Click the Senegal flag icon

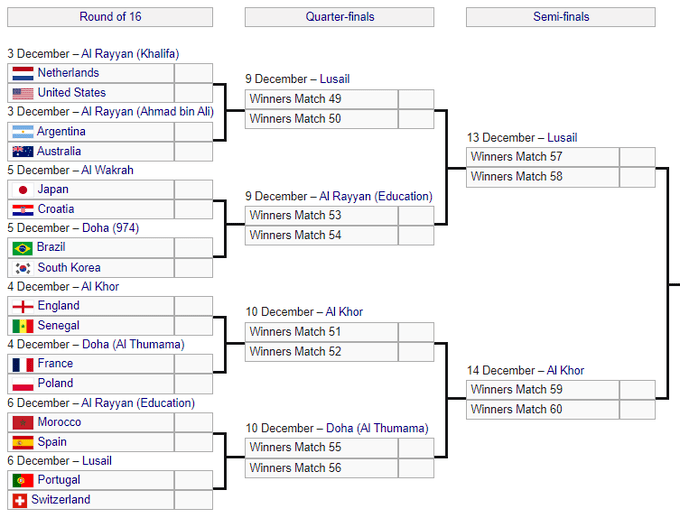pyautogui.click(x=23, y=326)
